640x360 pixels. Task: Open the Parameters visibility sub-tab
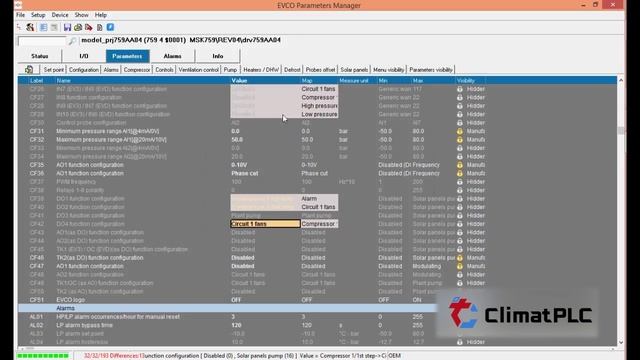tap(431, 70)
